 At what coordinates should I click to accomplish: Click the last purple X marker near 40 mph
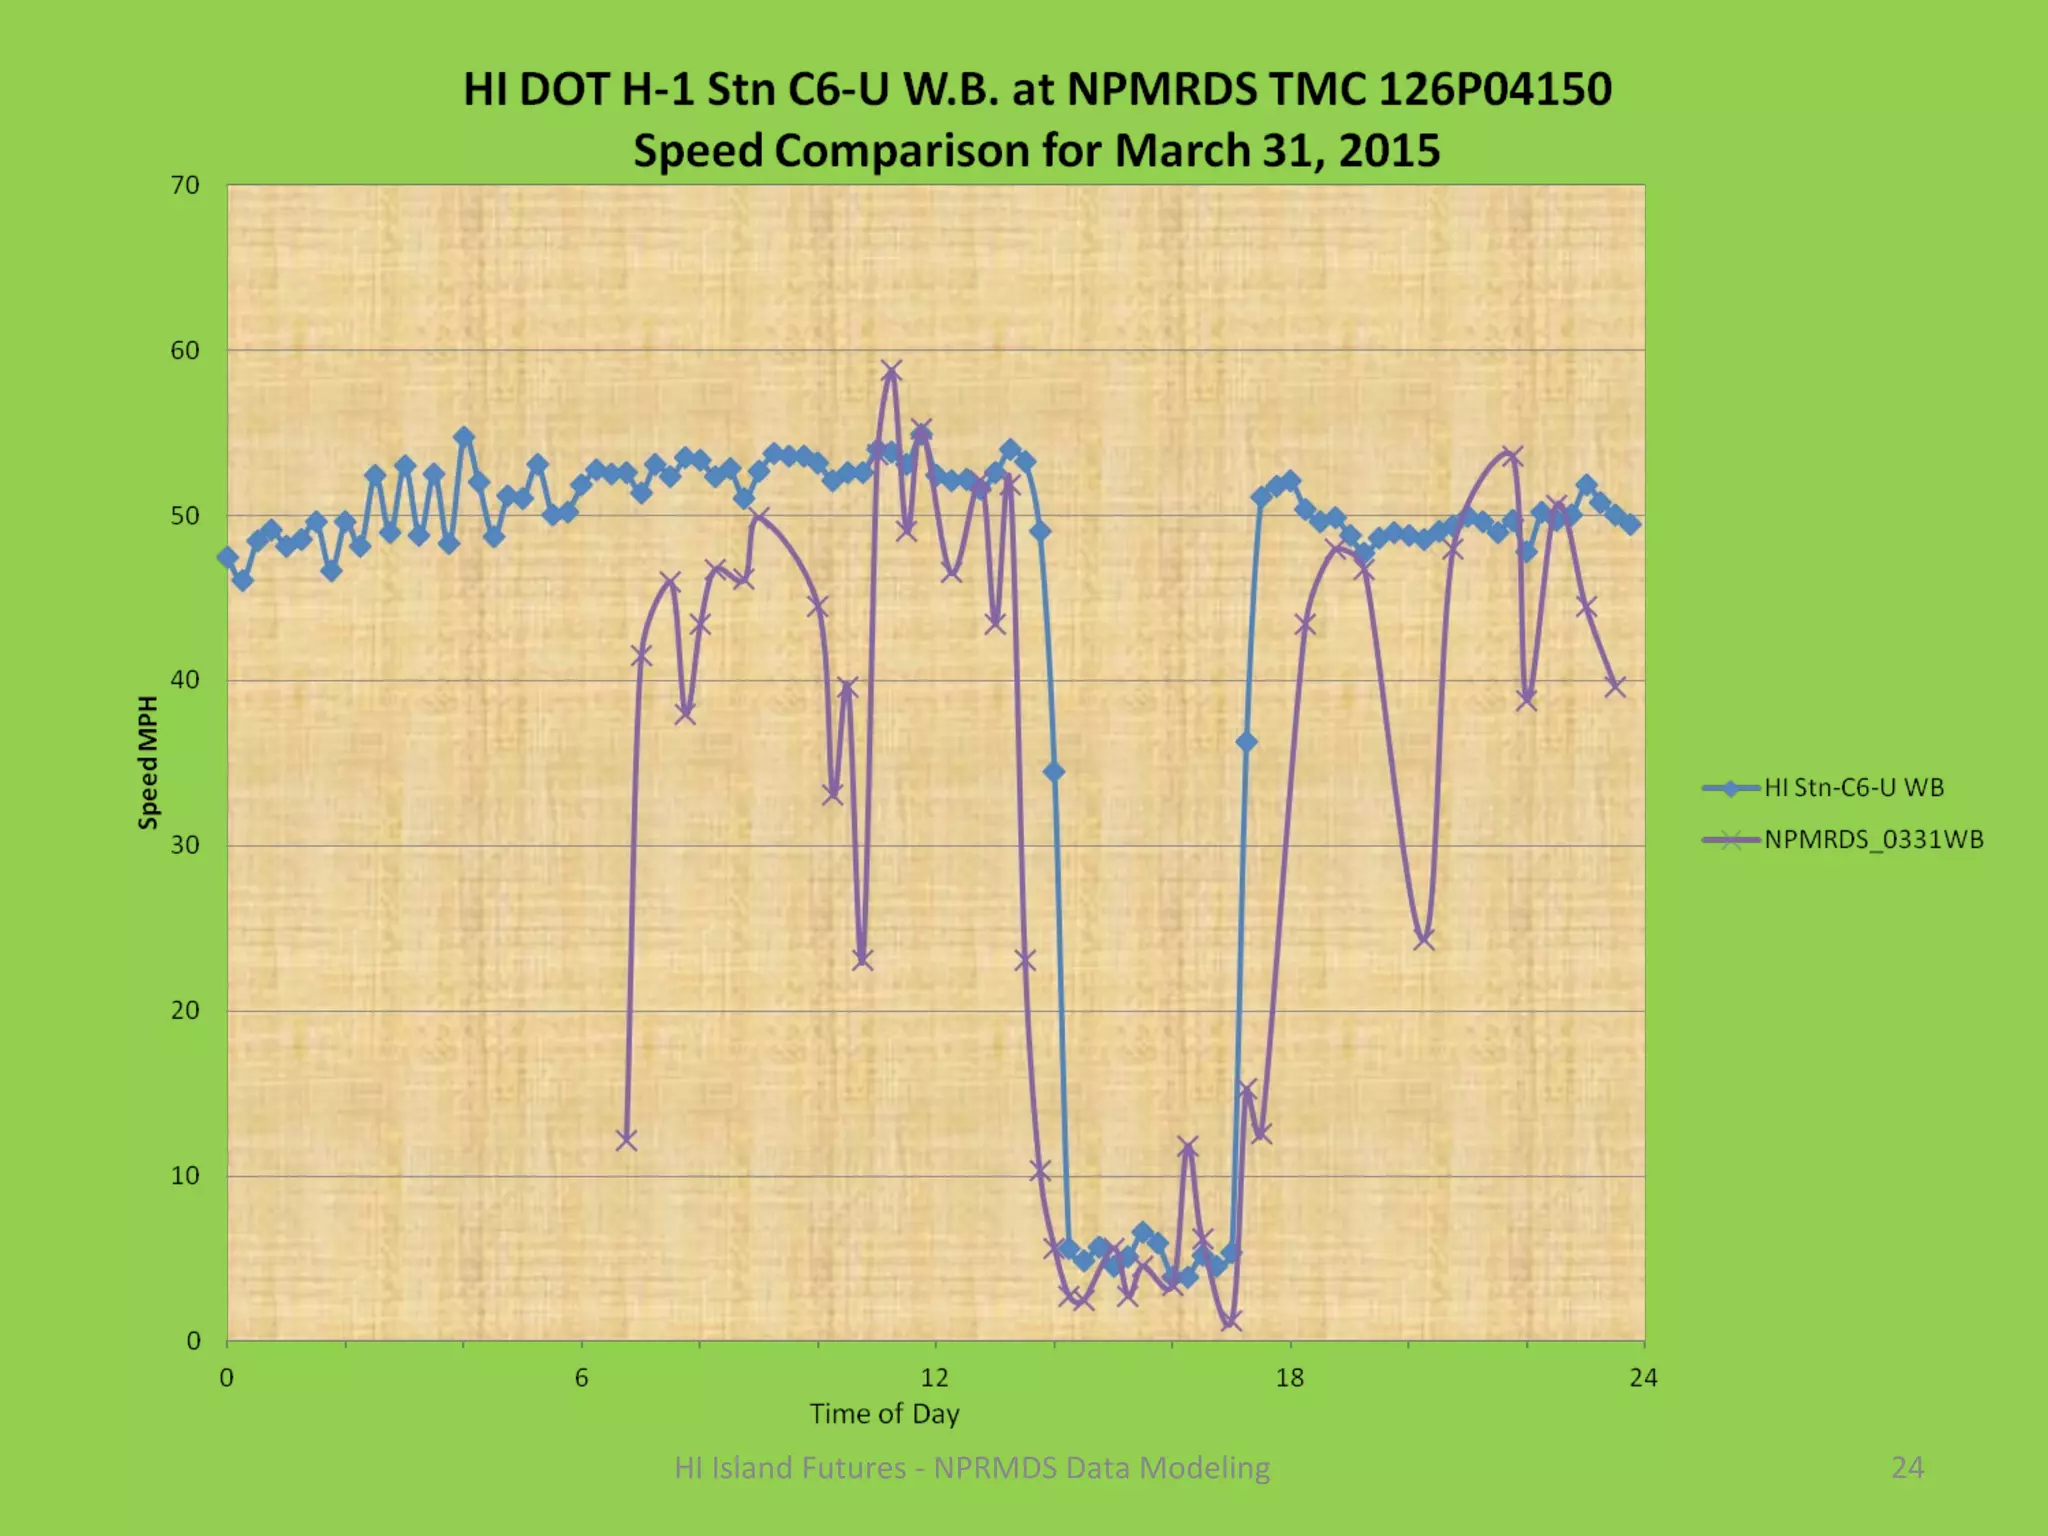click(1615, 687)
